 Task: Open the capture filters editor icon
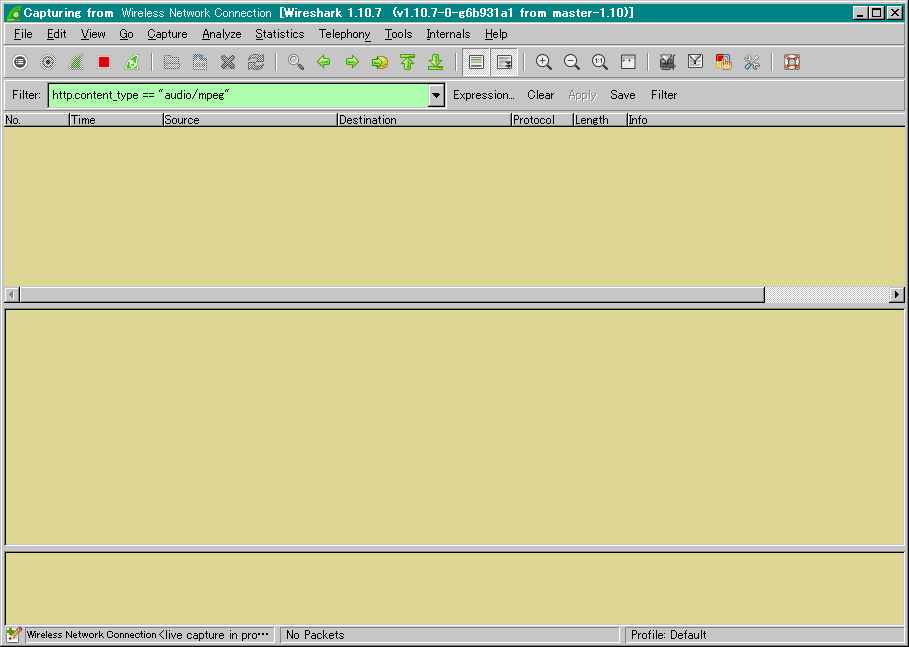(x=667, y=62)
